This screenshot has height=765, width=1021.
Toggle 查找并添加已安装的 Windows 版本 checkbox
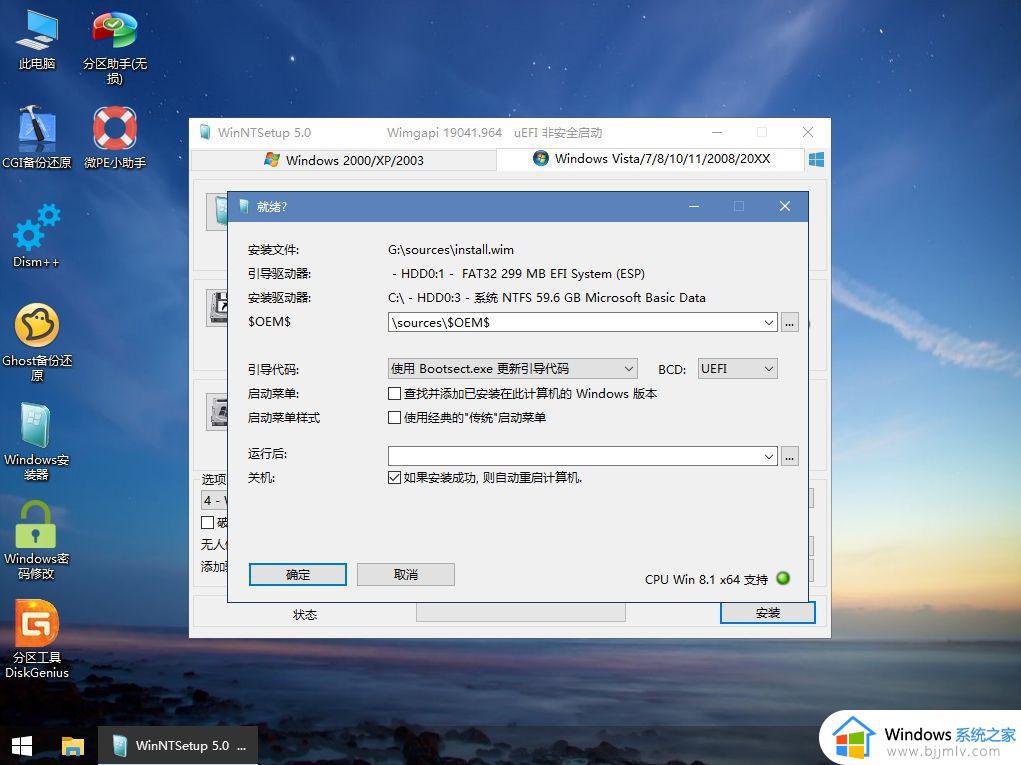394,393
